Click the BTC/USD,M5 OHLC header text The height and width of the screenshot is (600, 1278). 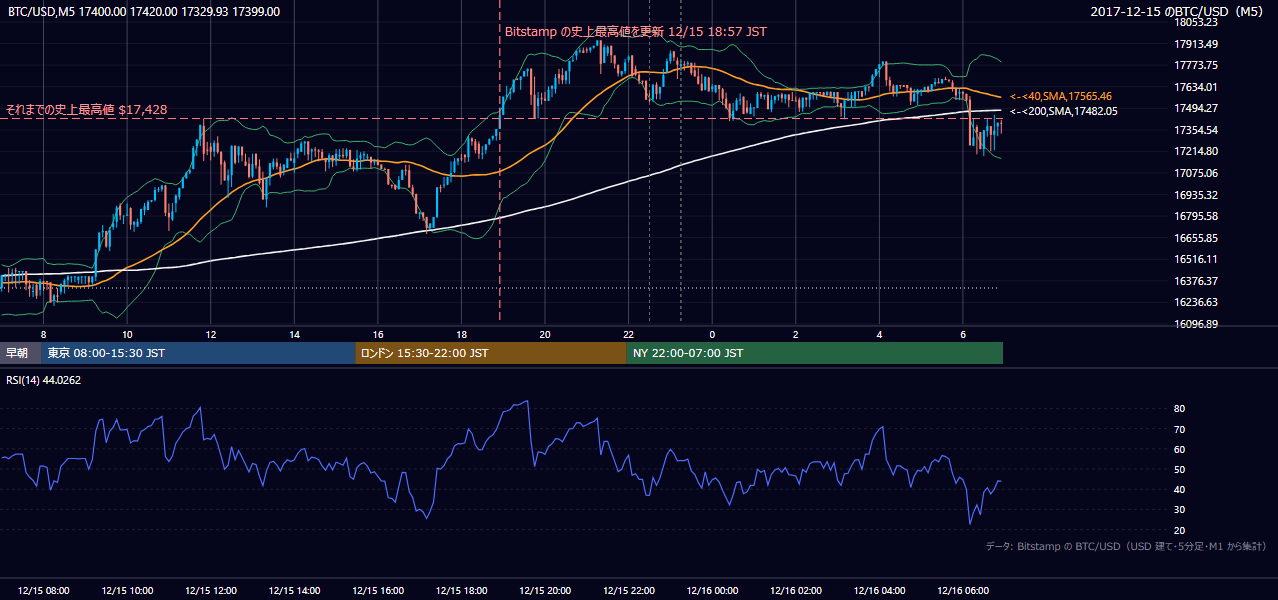(x=144, y=11)
